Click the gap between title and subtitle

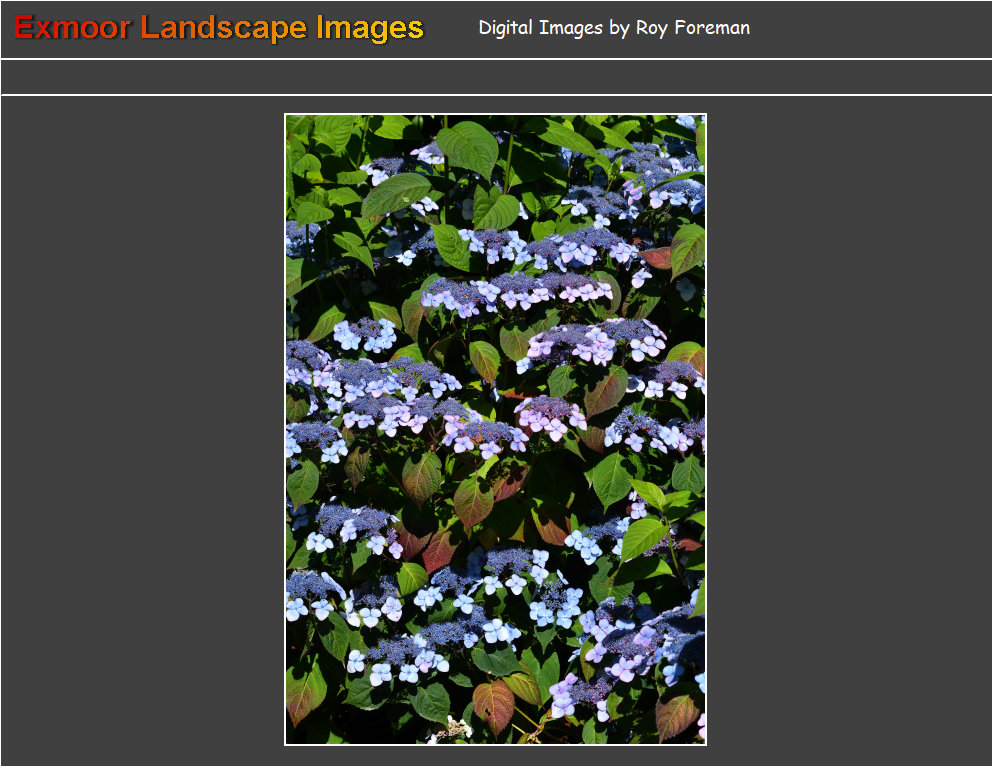[x=451, y=28]
